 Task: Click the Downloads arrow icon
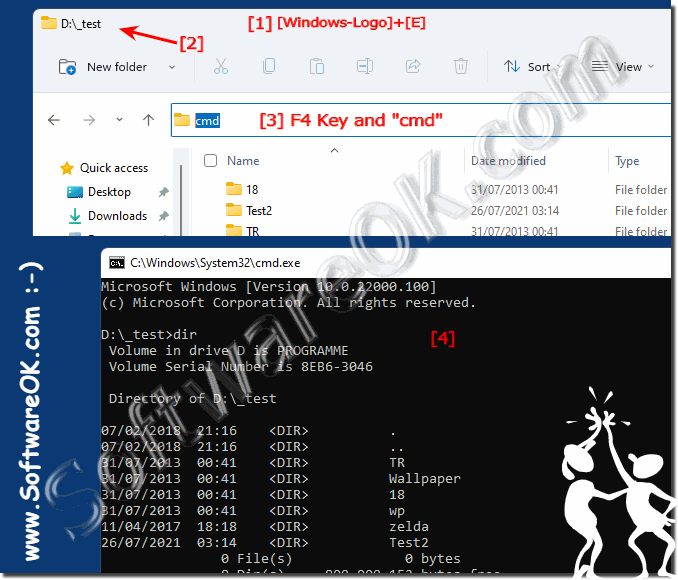coord(75,216)
